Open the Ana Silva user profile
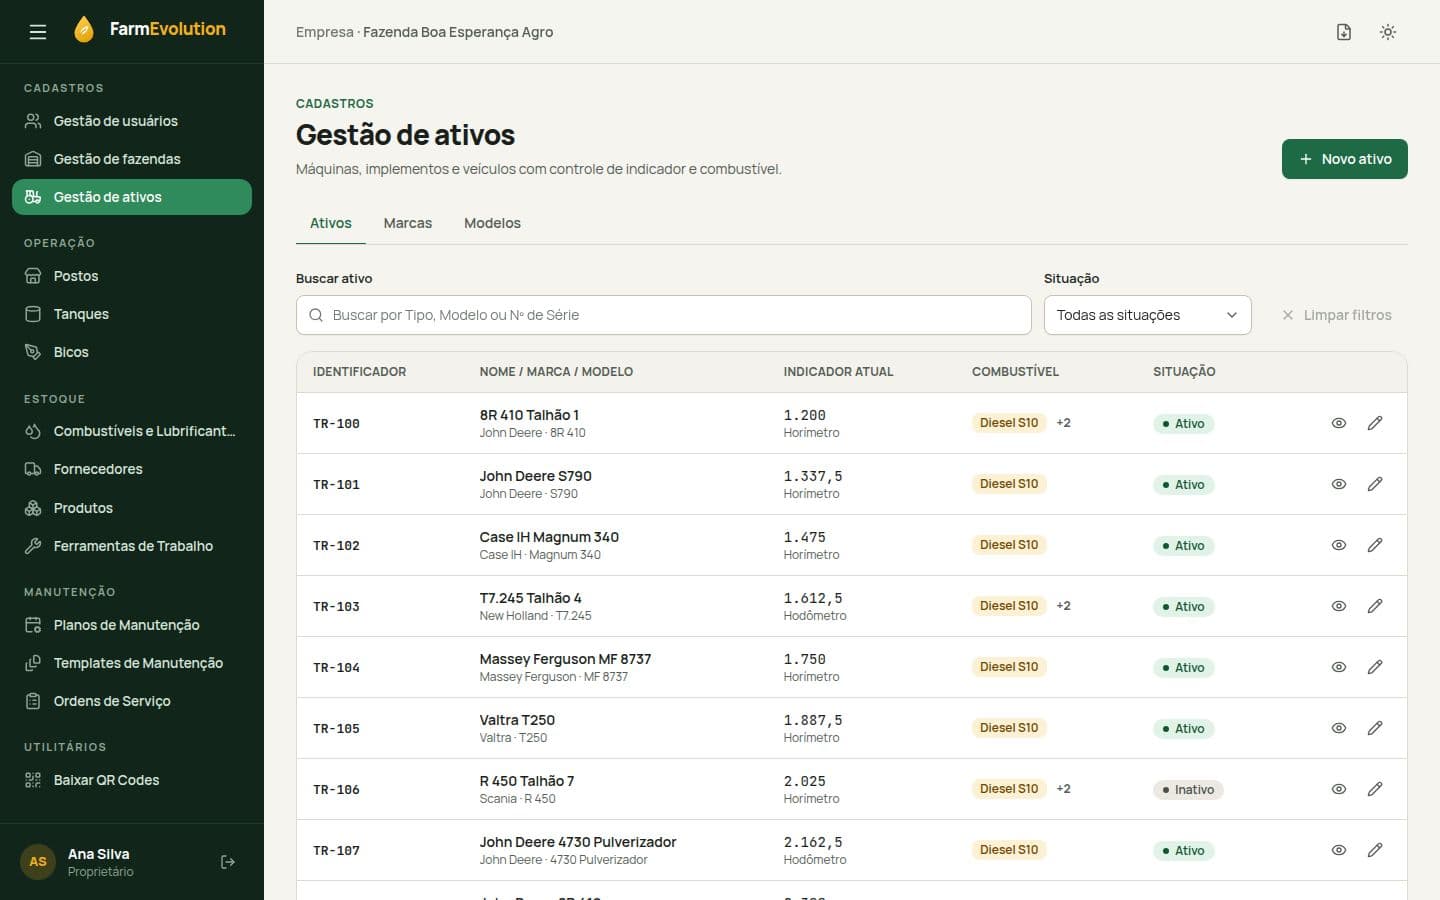This screenshot has width=1440, height=900. (99, 862)
